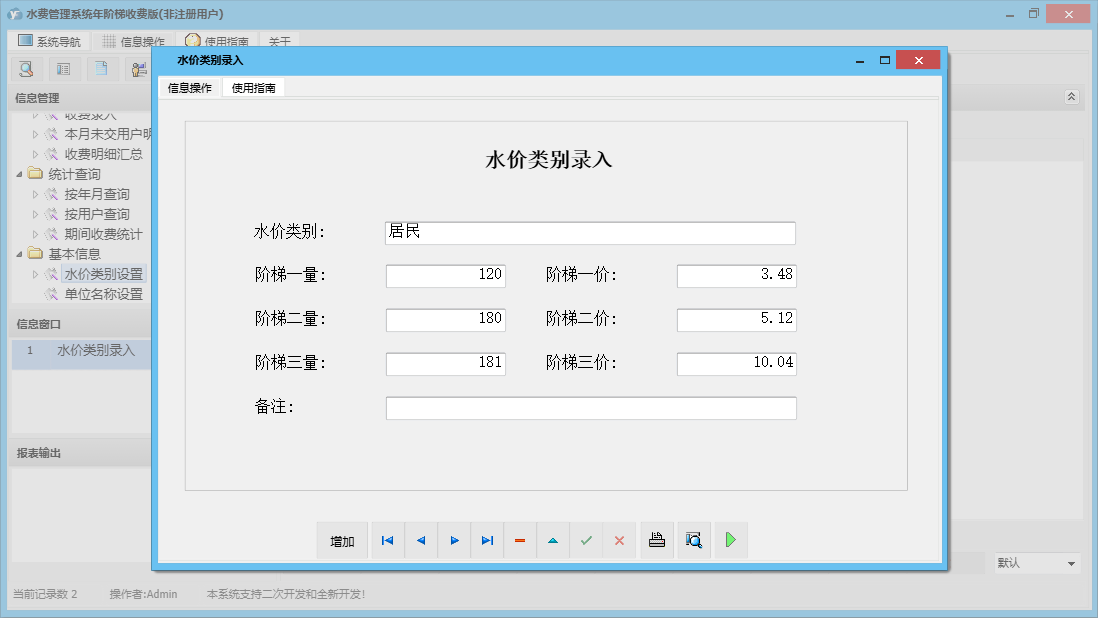The image size is (1098, 618).
Task: Collapse the 基本信息 folder node
Action: click(x=19, y=254)
